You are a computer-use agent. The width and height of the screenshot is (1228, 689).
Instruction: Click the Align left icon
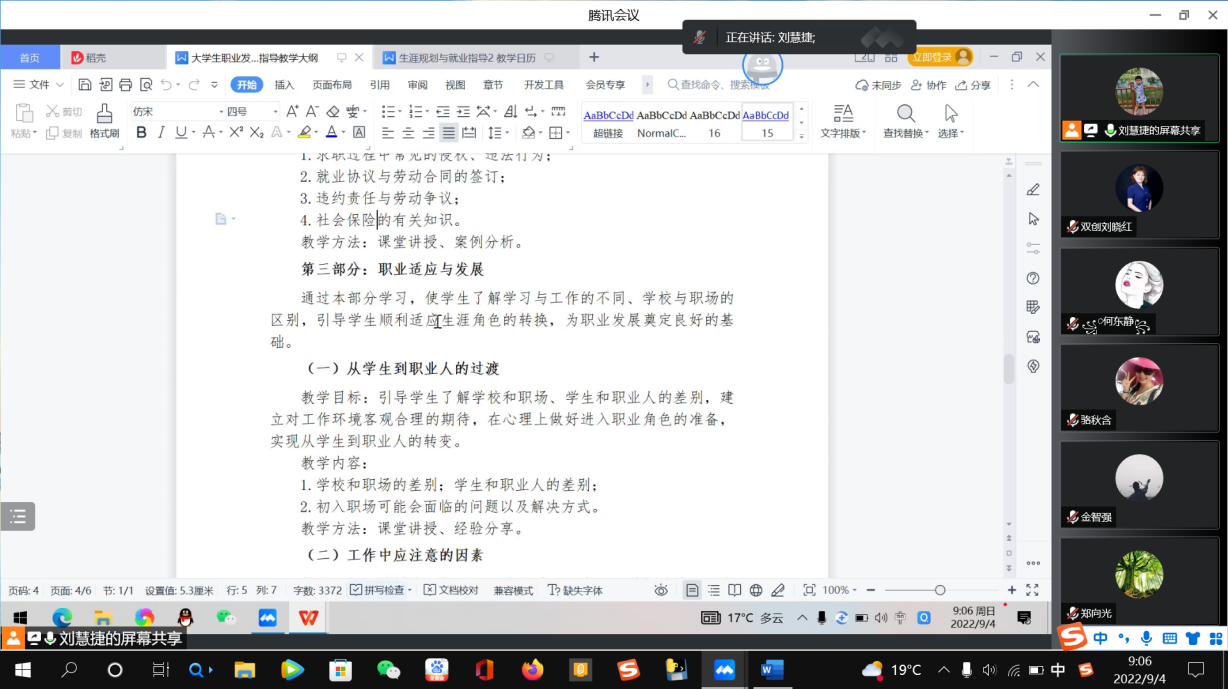tap(387, 132)
